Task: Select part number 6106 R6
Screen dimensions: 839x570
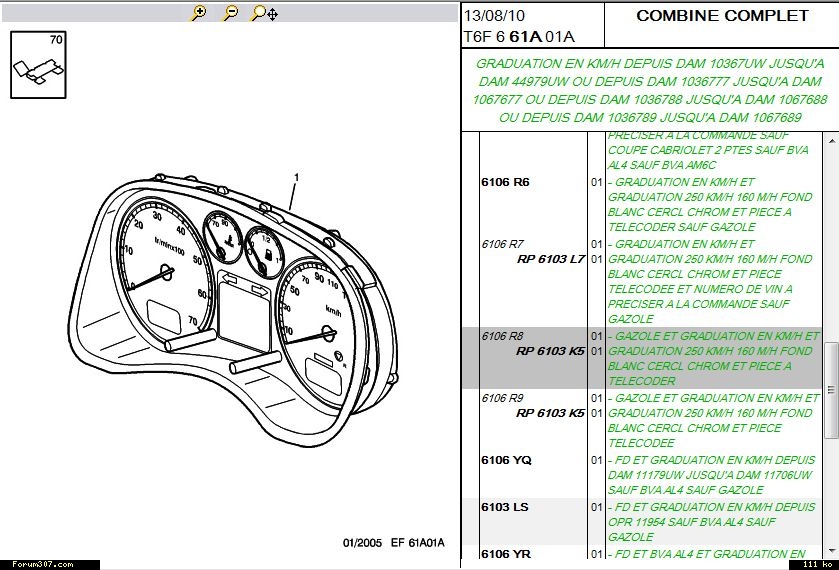Action: [x=505, y=183]
